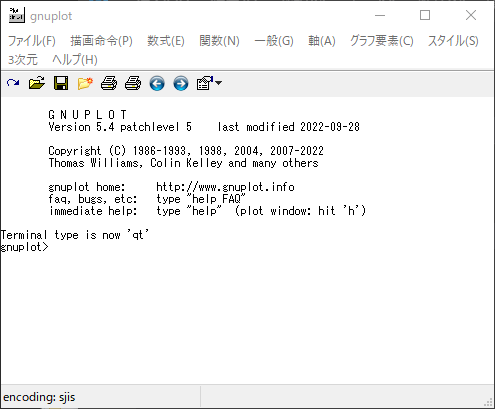
Task: Open the グラフ要素(C) menu
Action: tap(382, 41)
